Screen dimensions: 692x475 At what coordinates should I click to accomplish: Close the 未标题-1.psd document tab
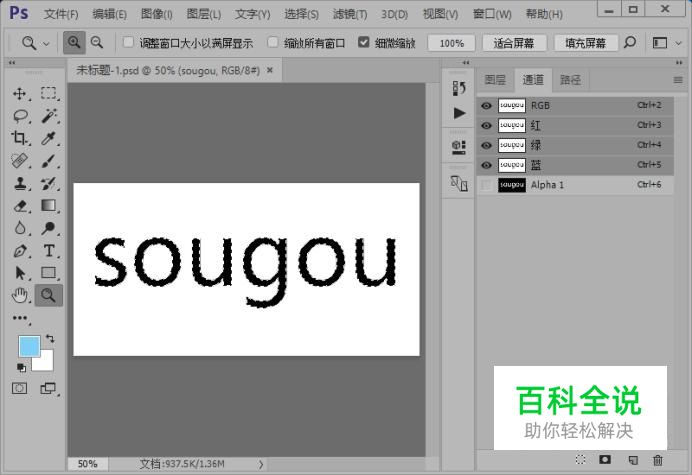(x=270, y=70)
